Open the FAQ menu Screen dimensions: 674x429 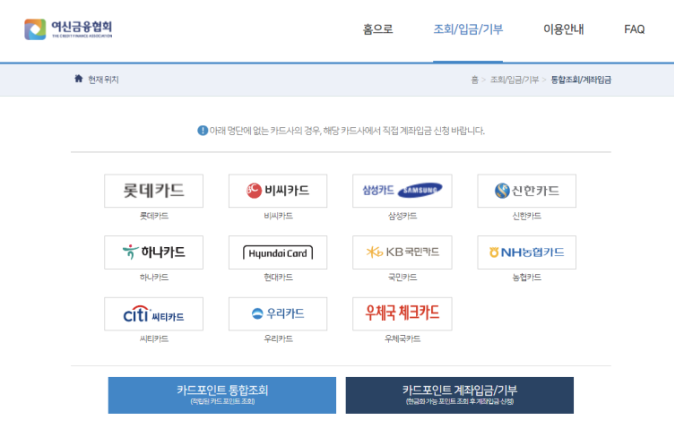pos(634,29)
